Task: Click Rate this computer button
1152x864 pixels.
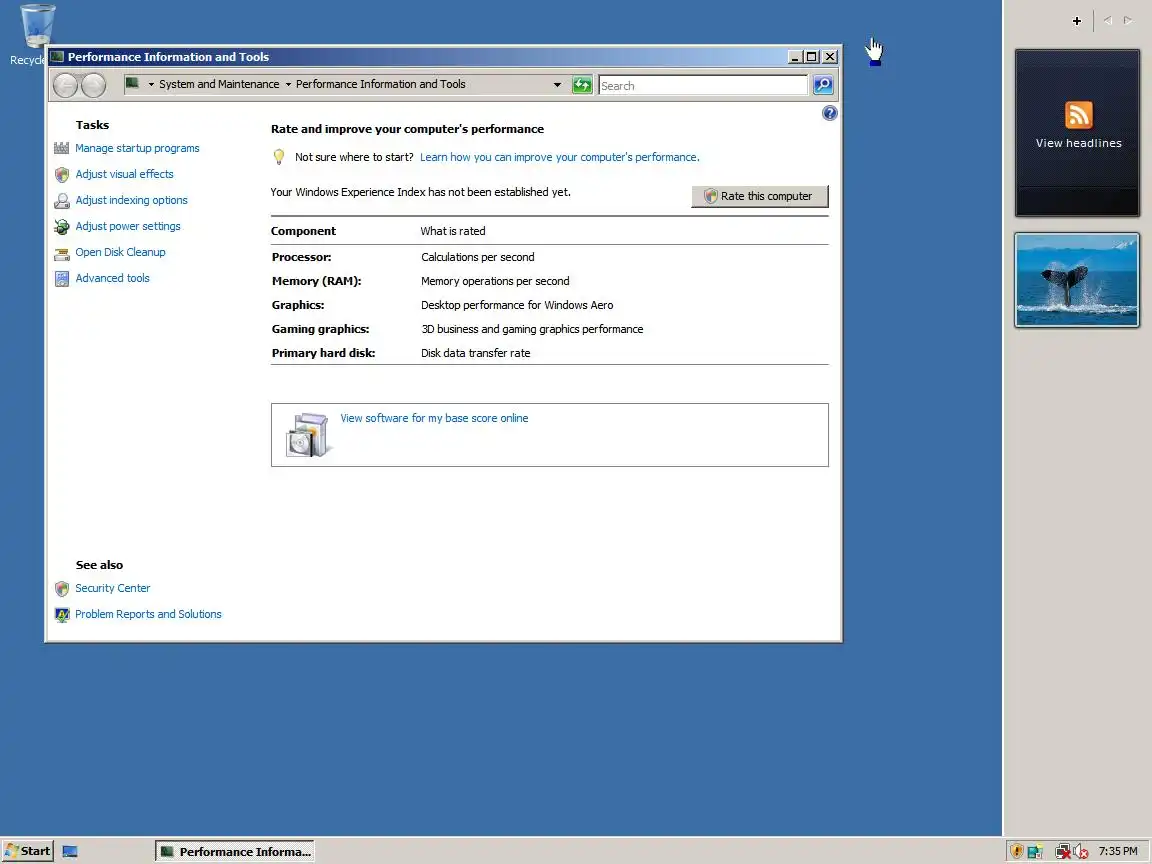Action: point(760,196)
